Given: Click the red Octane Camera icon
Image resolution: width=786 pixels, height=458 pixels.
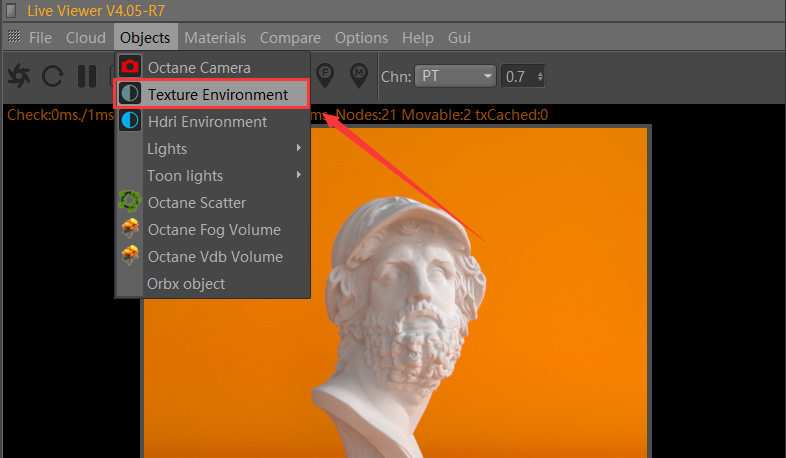Looking at the screenshot, I should point(130,67).
